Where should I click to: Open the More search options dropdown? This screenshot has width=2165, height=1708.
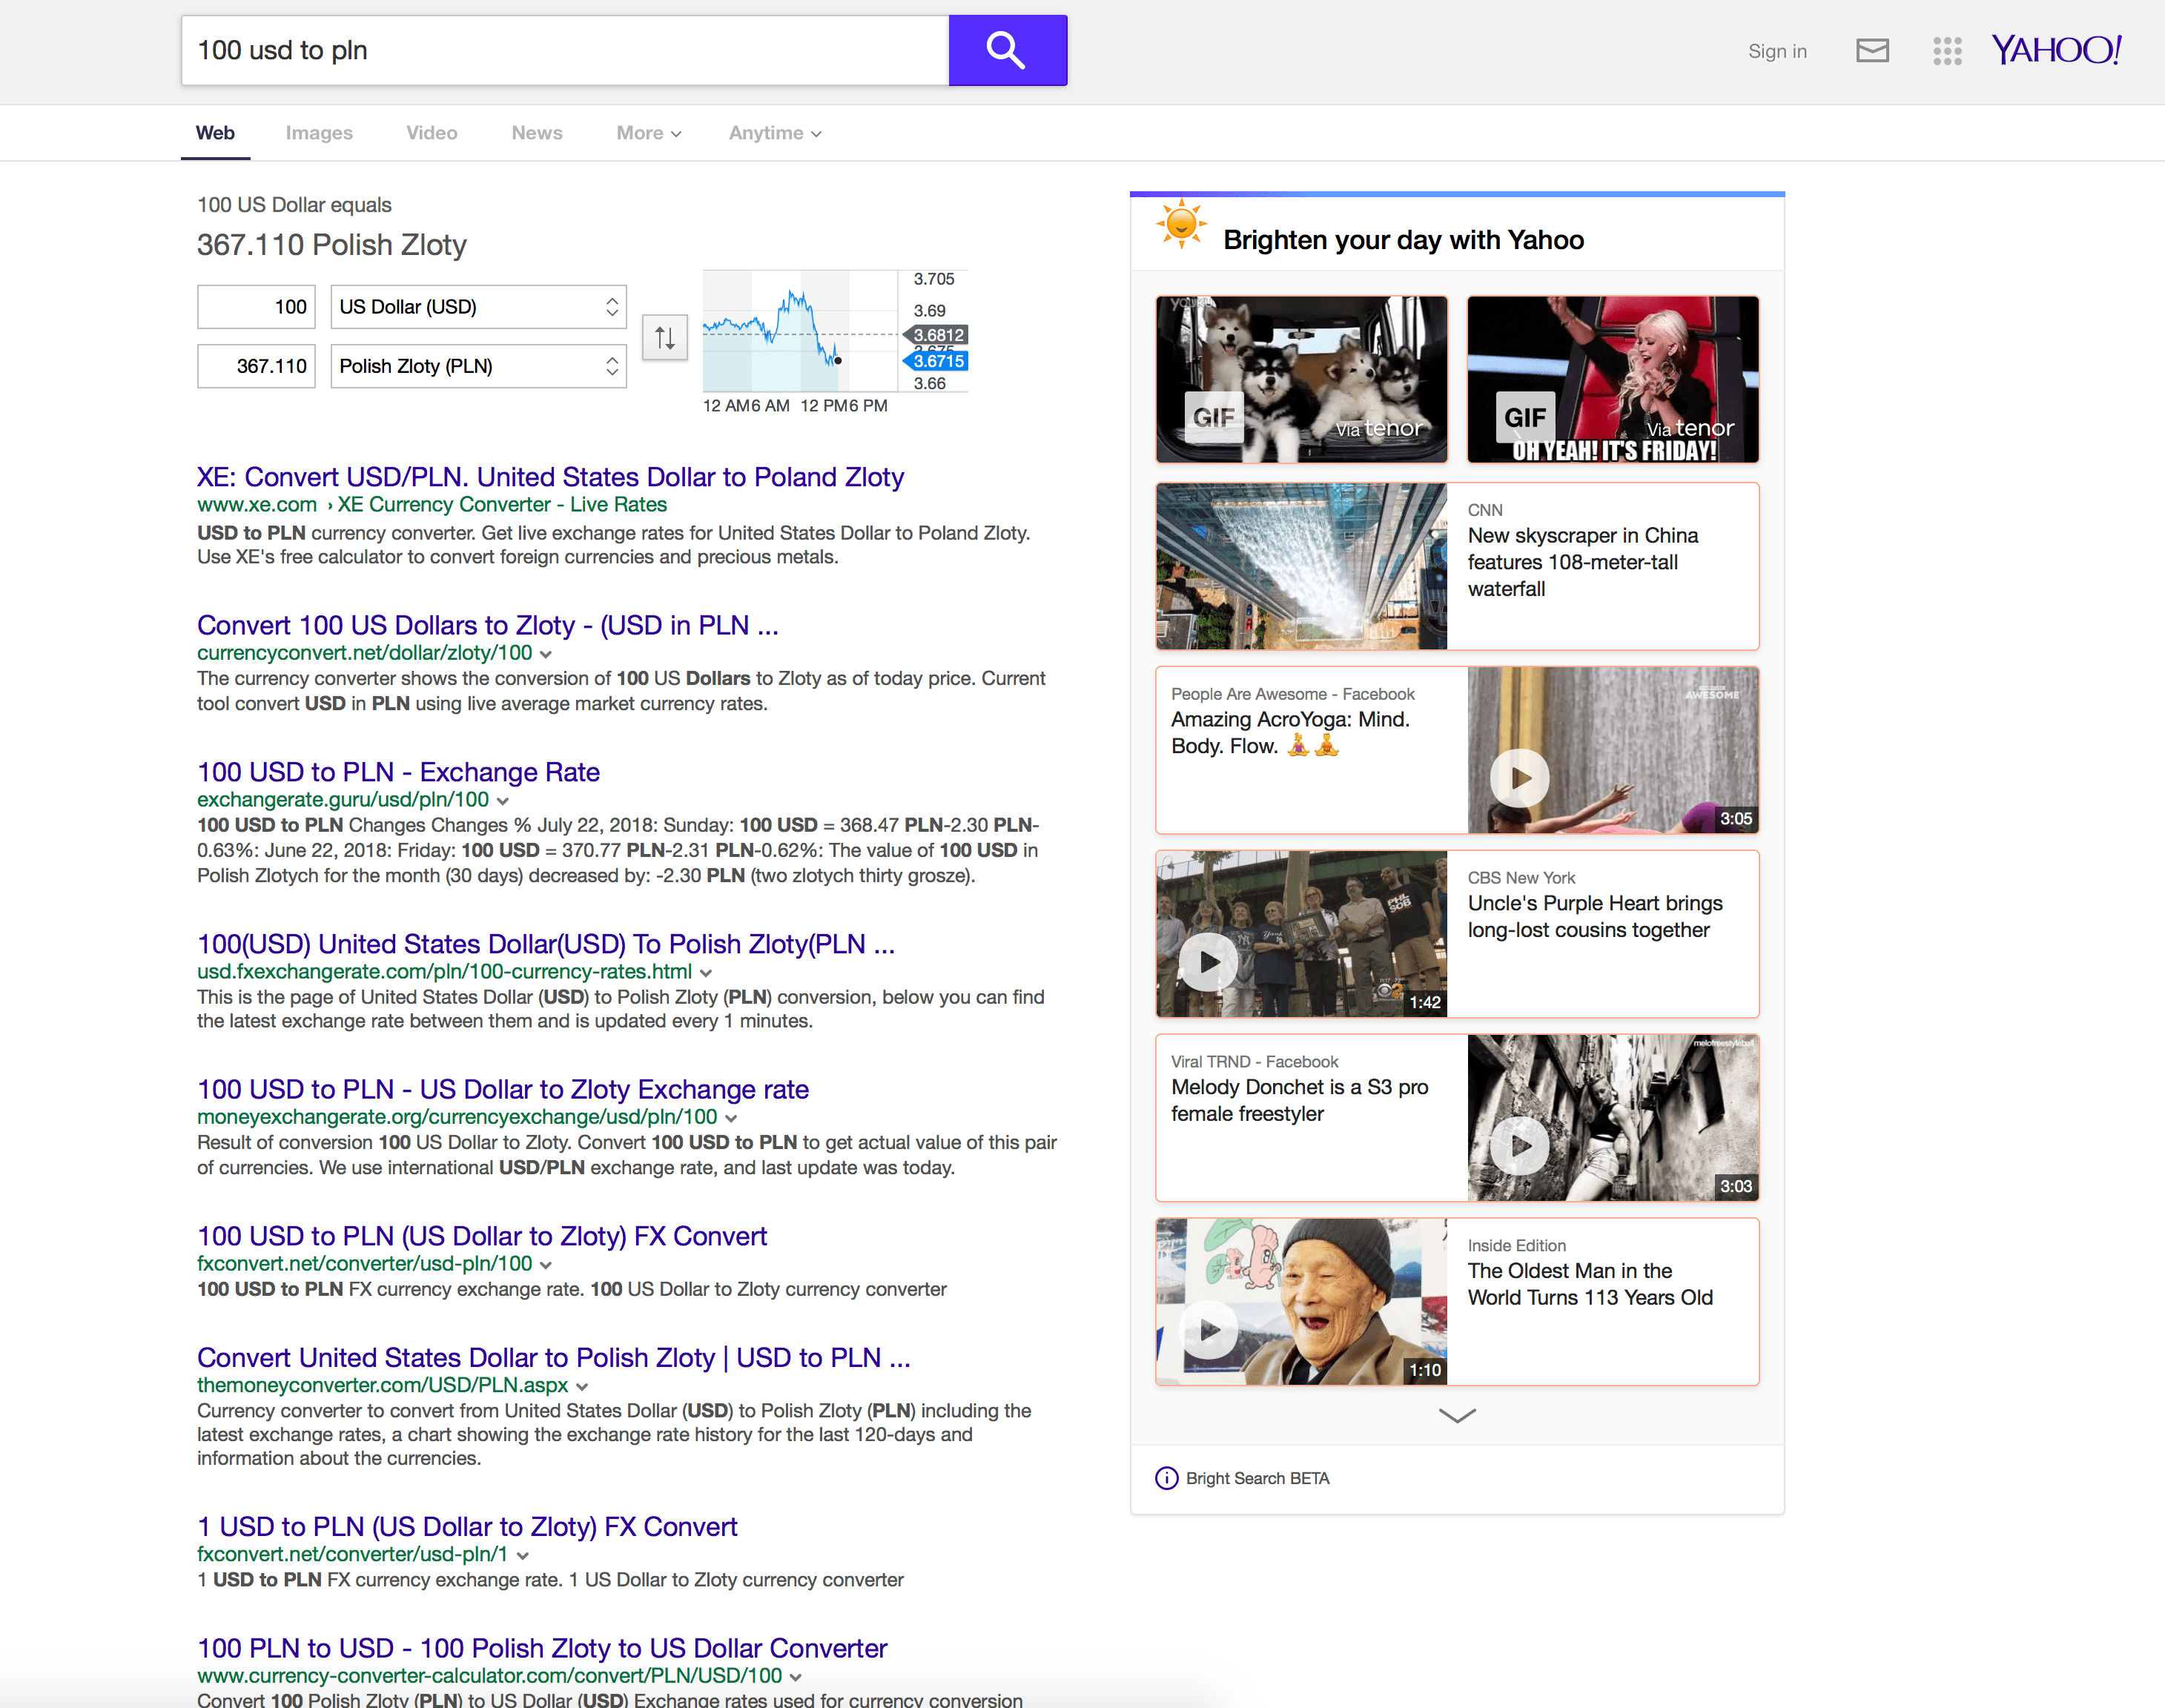649,133
